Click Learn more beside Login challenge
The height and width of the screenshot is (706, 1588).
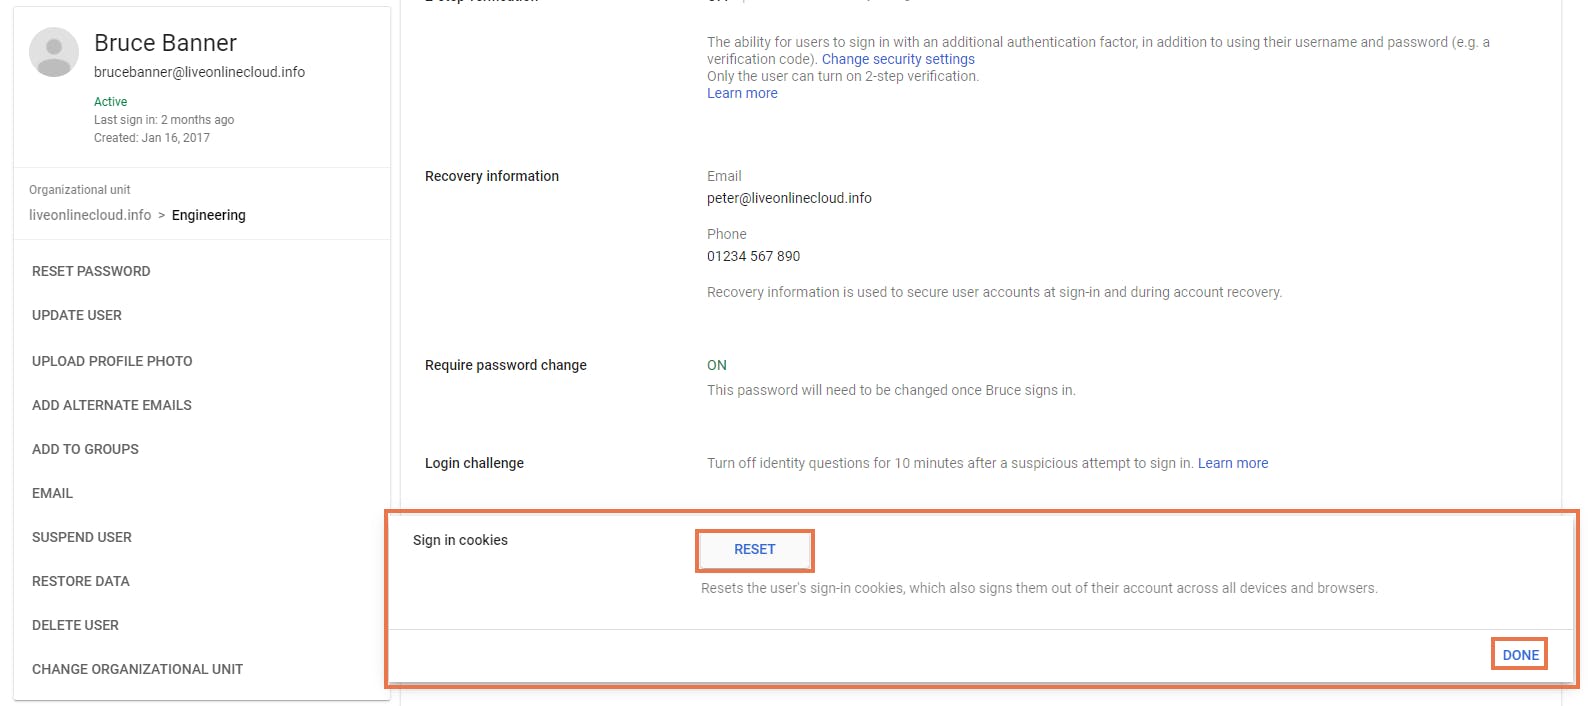(1232, 463)
